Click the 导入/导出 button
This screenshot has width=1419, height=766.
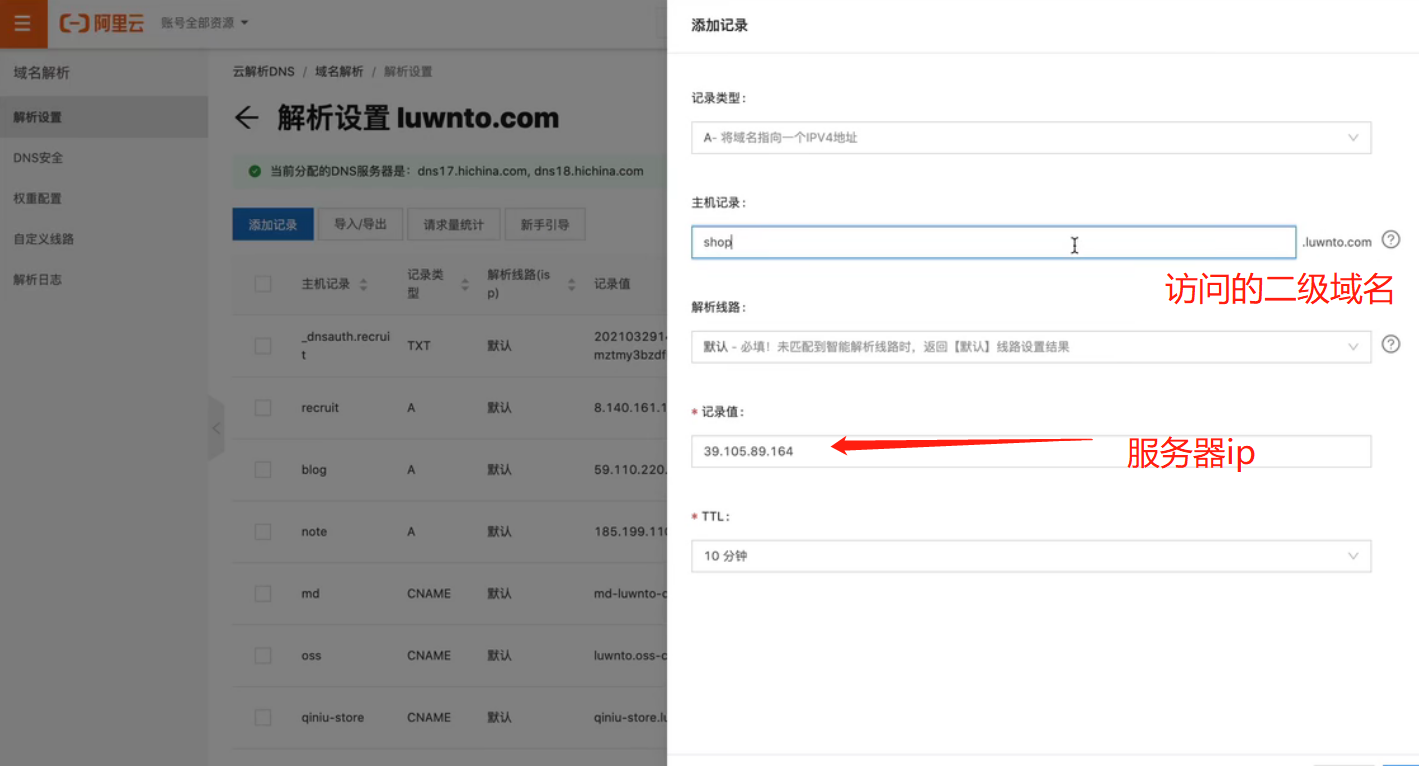click(x=360, y=225)
